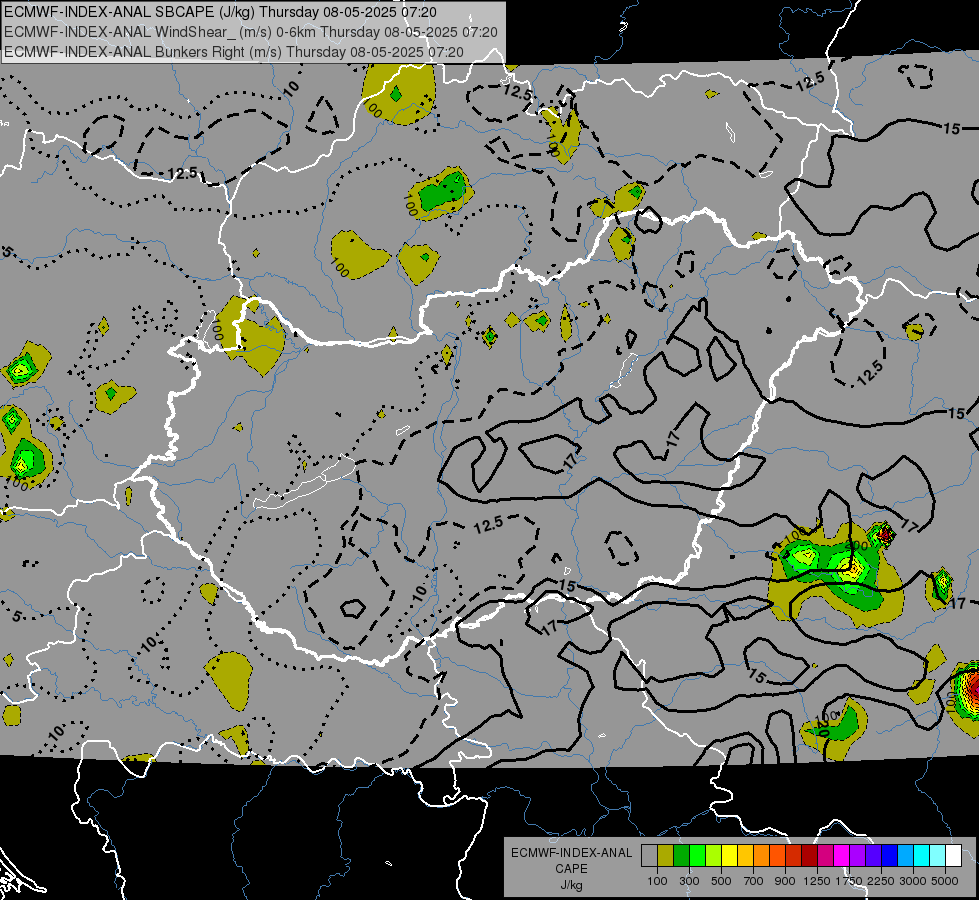Click the lime yellow-green legend swatch
979x900 pixels.
pyautogui.click(x=714, y=856)
